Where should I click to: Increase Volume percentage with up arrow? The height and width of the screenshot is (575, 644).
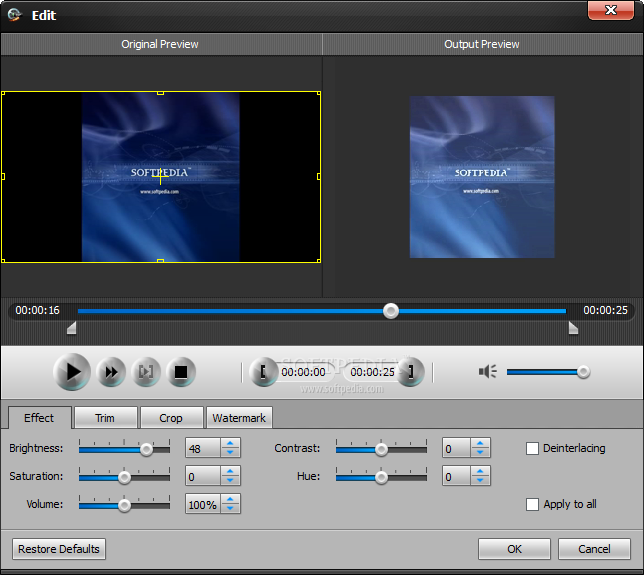tap(230, 499)
